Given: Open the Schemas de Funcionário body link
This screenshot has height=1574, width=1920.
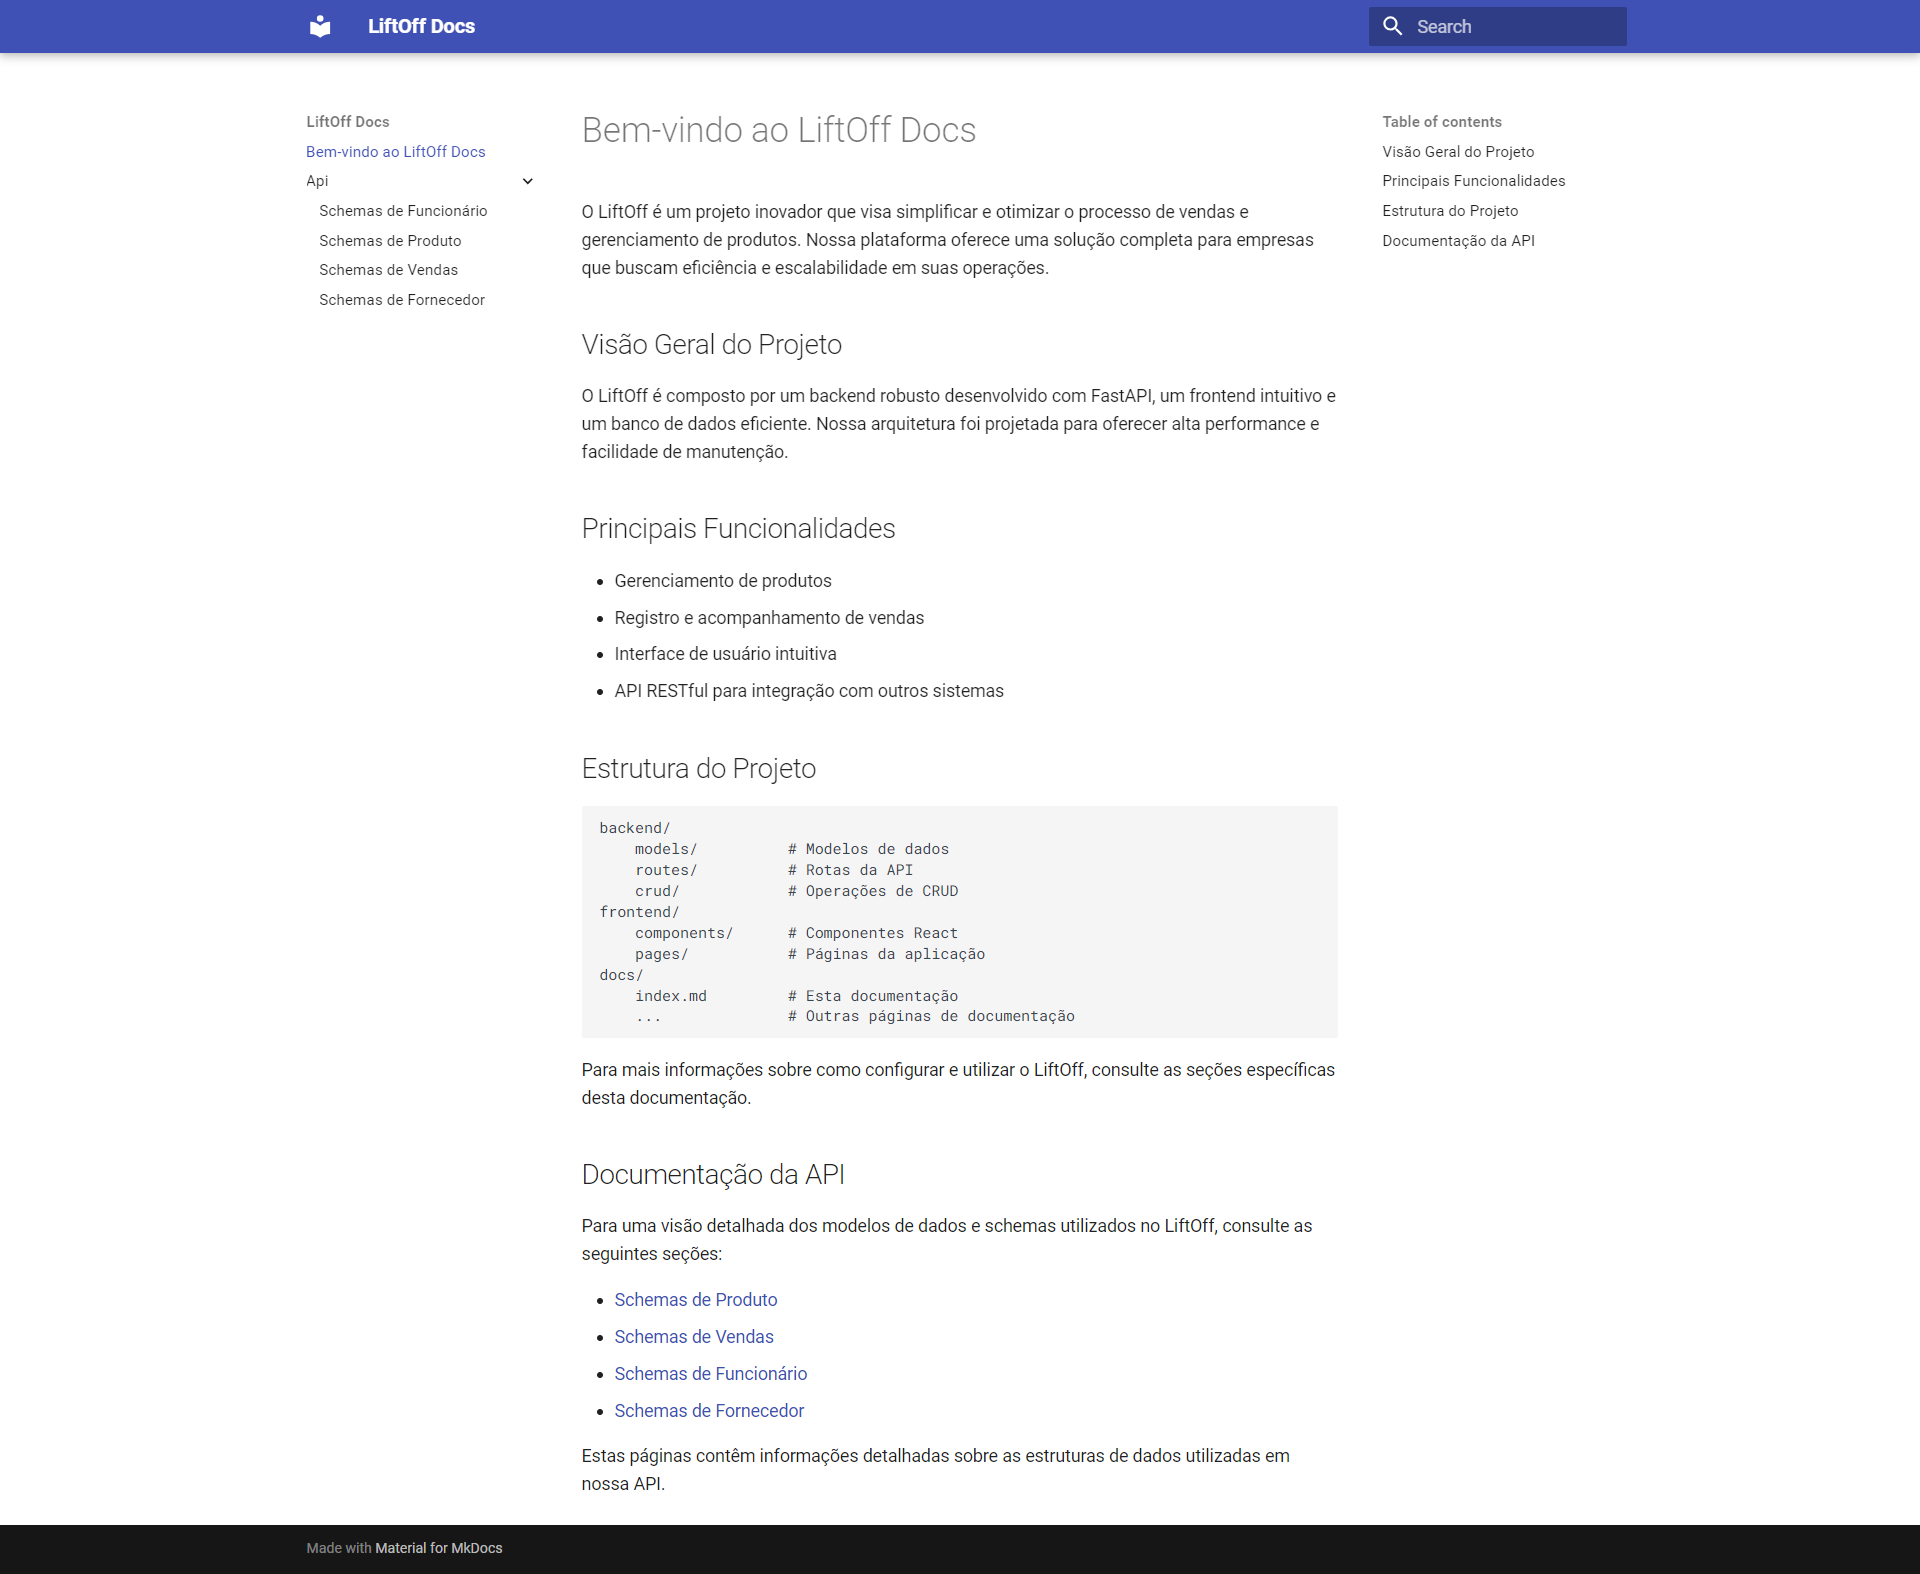Looking at the screenshot, I should tap(710, 1374).
